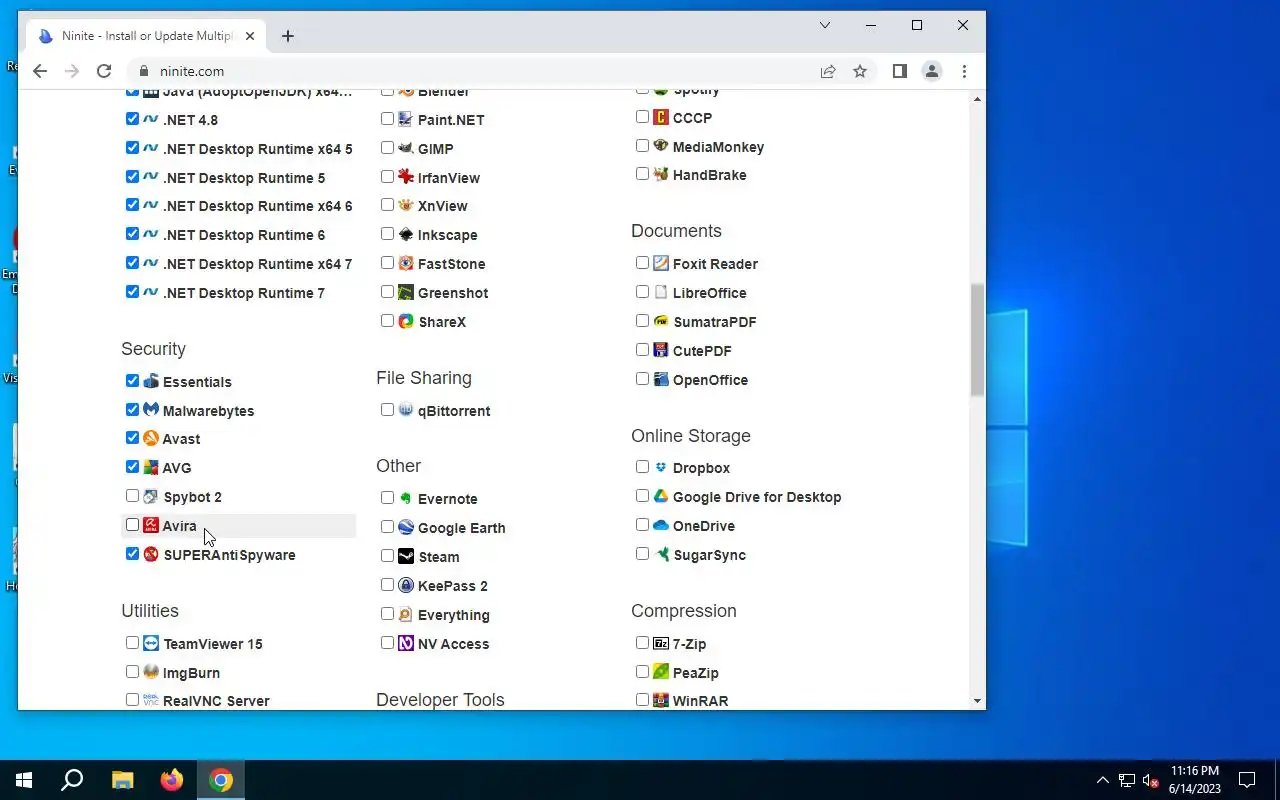Select the Ninite browser tab

coord(148,36)
